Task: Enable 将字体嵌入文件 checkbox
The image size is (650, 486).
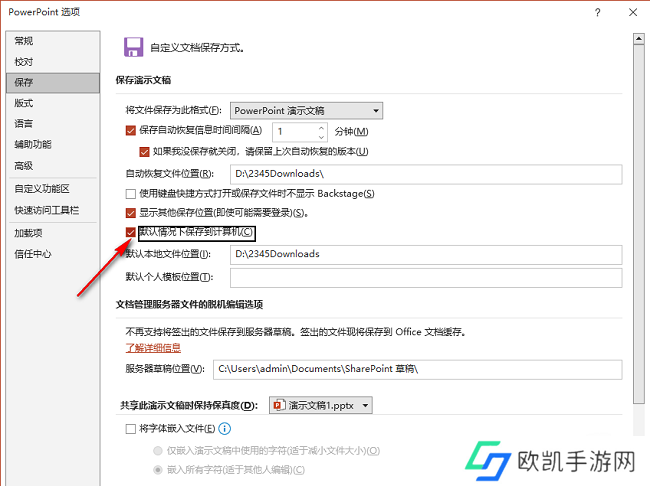Action: (131, 428)
